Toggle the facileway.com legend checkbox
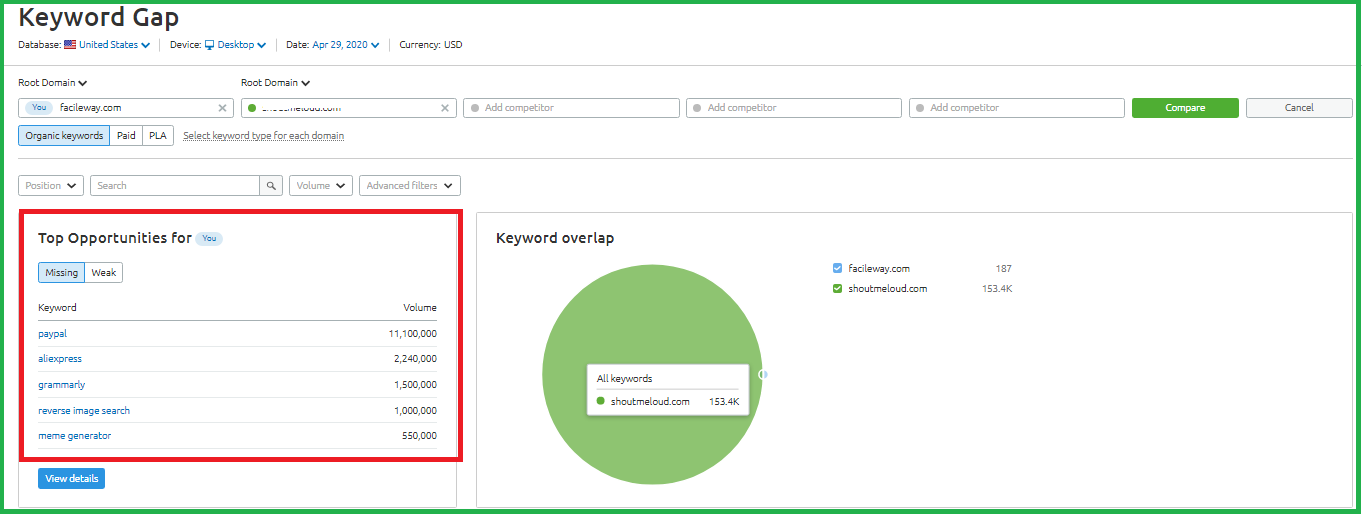Viewport: 1362px width, 517px height. pyautogui.click(x=838, y=269)
